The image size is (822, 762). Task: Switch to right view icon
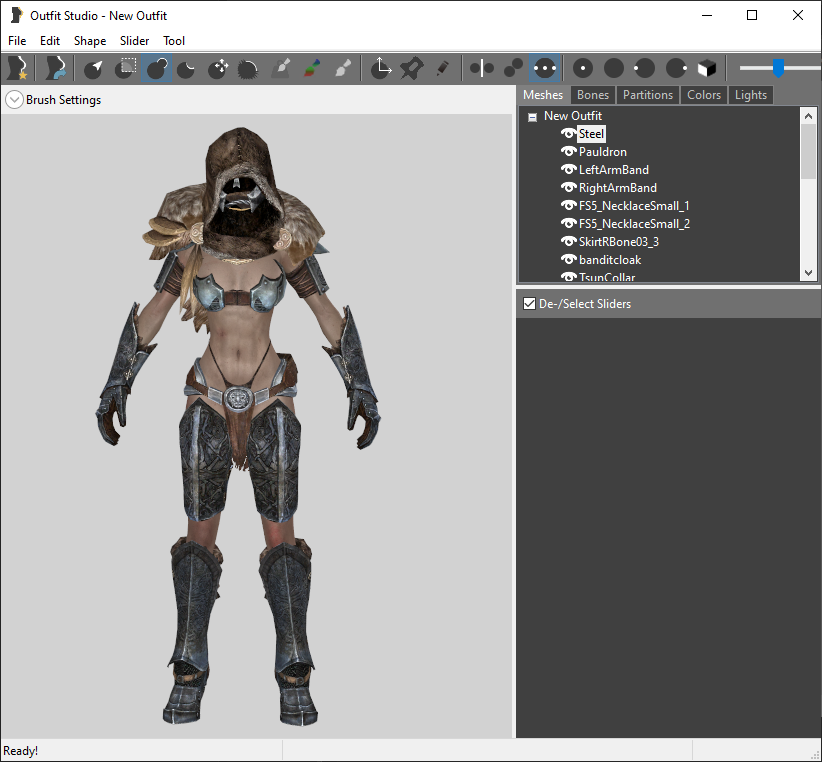pyautogui.click(x=676, y=68)
